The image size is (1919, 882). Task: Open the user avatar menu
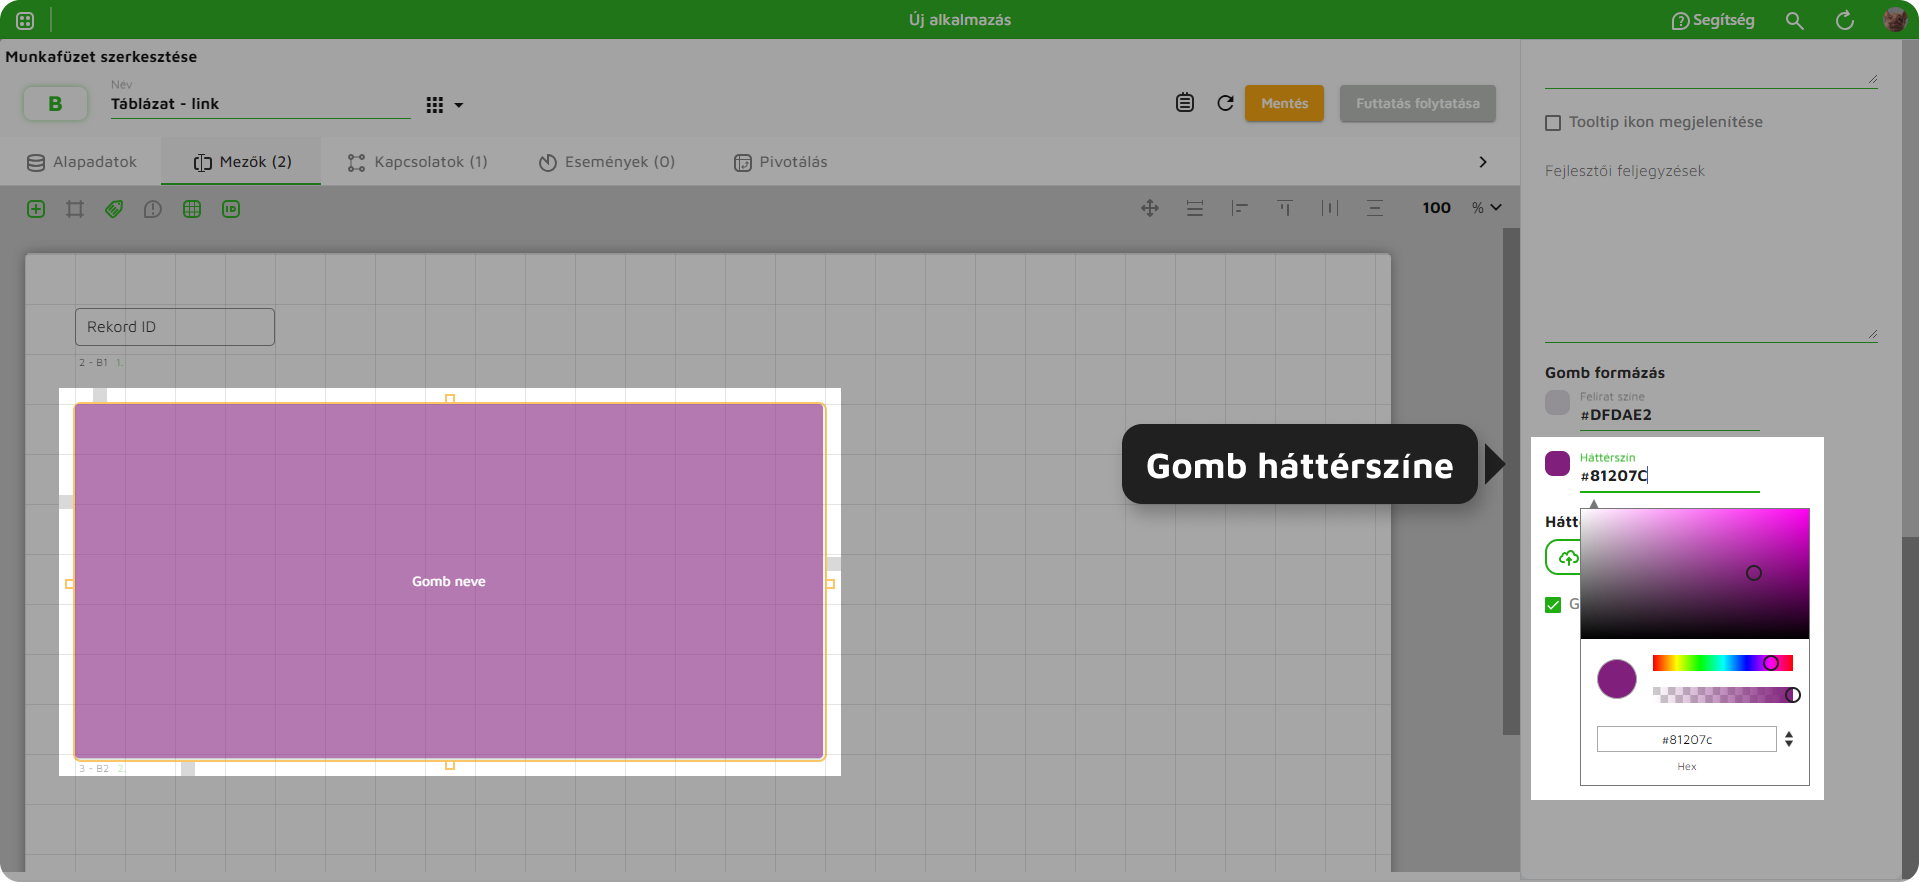[1894, 20]
